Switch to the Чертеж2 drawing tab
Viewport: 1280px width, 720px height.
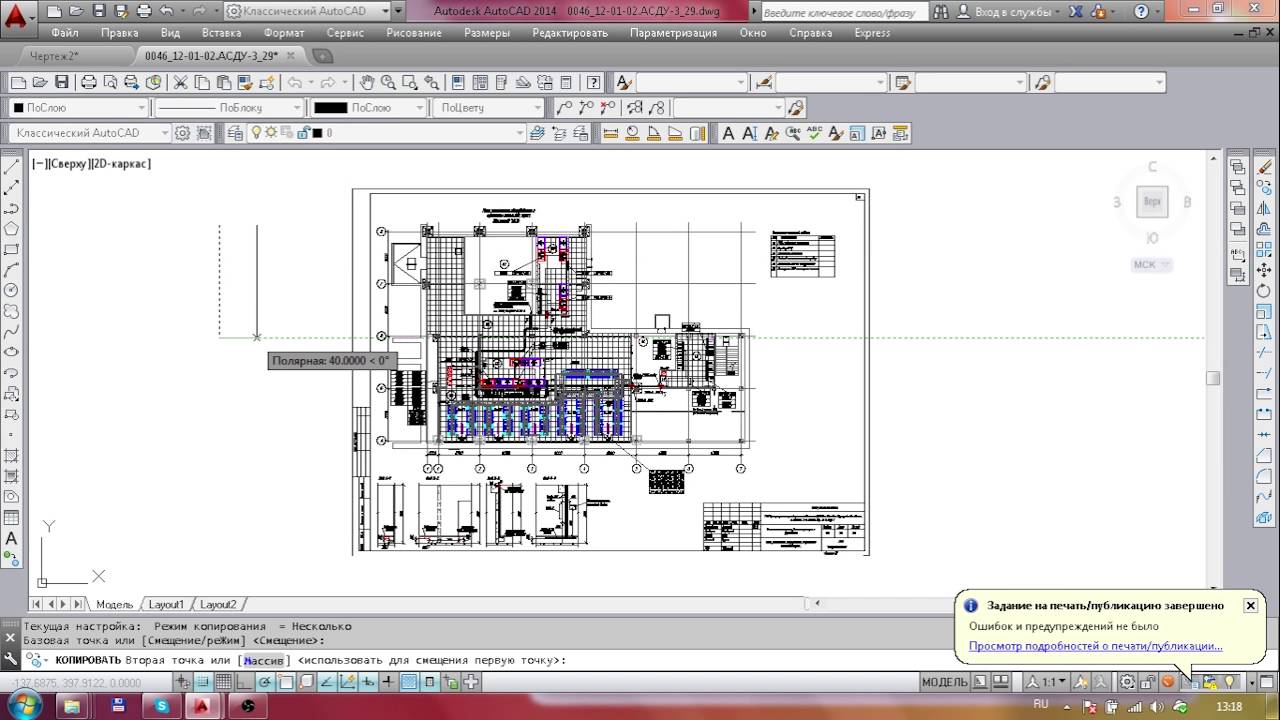pos(55,56)
